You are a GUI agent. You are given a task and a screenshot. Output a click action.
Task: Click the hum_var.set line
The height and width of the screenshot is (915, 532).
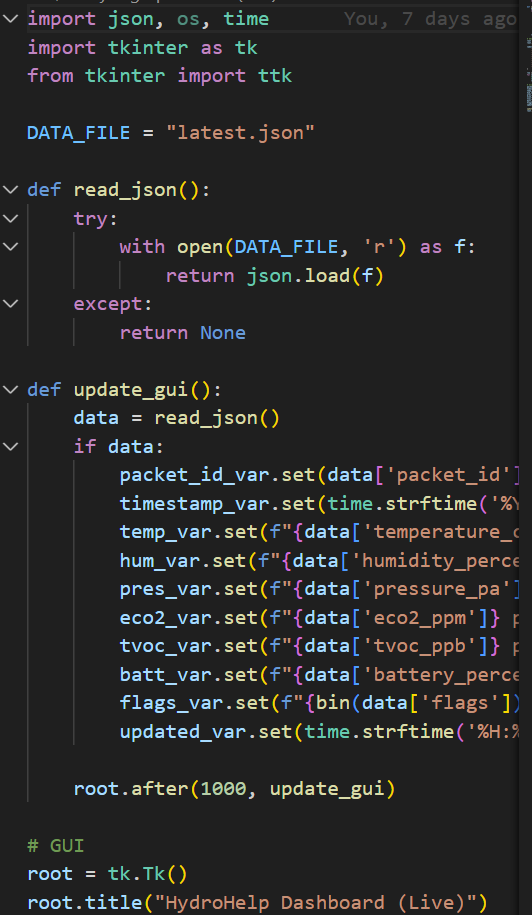pos(319,561)
